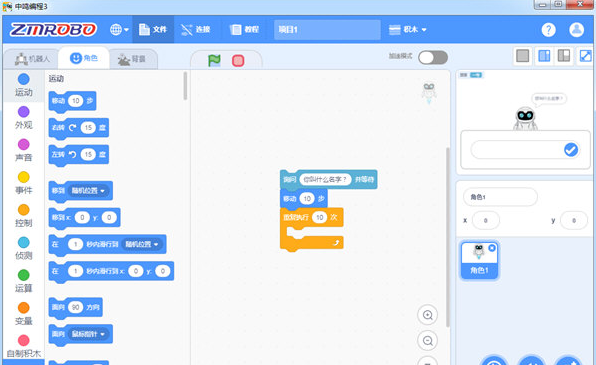Image resolution: width=596 pixels, height=365 pixels.
Task: Click the ZMROBO logo
Action: pos(53,29)
